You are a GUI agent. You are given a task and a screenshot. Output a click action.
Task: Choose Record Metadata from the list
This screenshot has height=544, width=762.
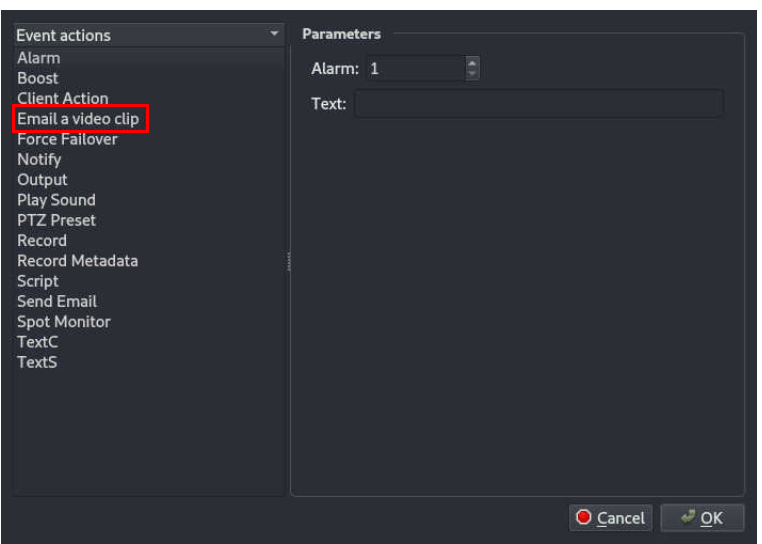[x=78, y=261]
